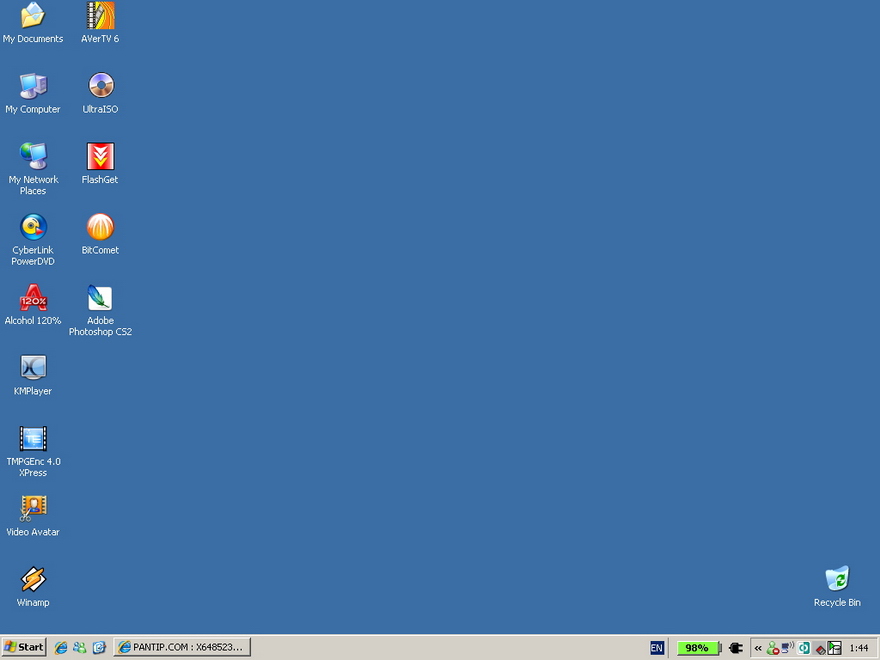Select the AVerTV 6 desktop icon
Image resolution: width=880 pixels, height=660 pixels.
[100, 22]
